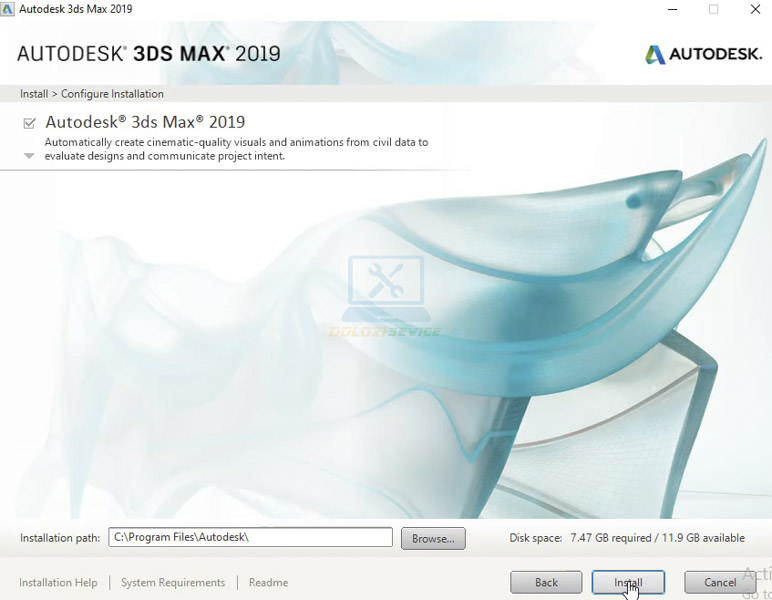Image resolution: width=772 pixels, height=600 pixels.
Task: Cancel the installer setup
Action: (720, 582)
